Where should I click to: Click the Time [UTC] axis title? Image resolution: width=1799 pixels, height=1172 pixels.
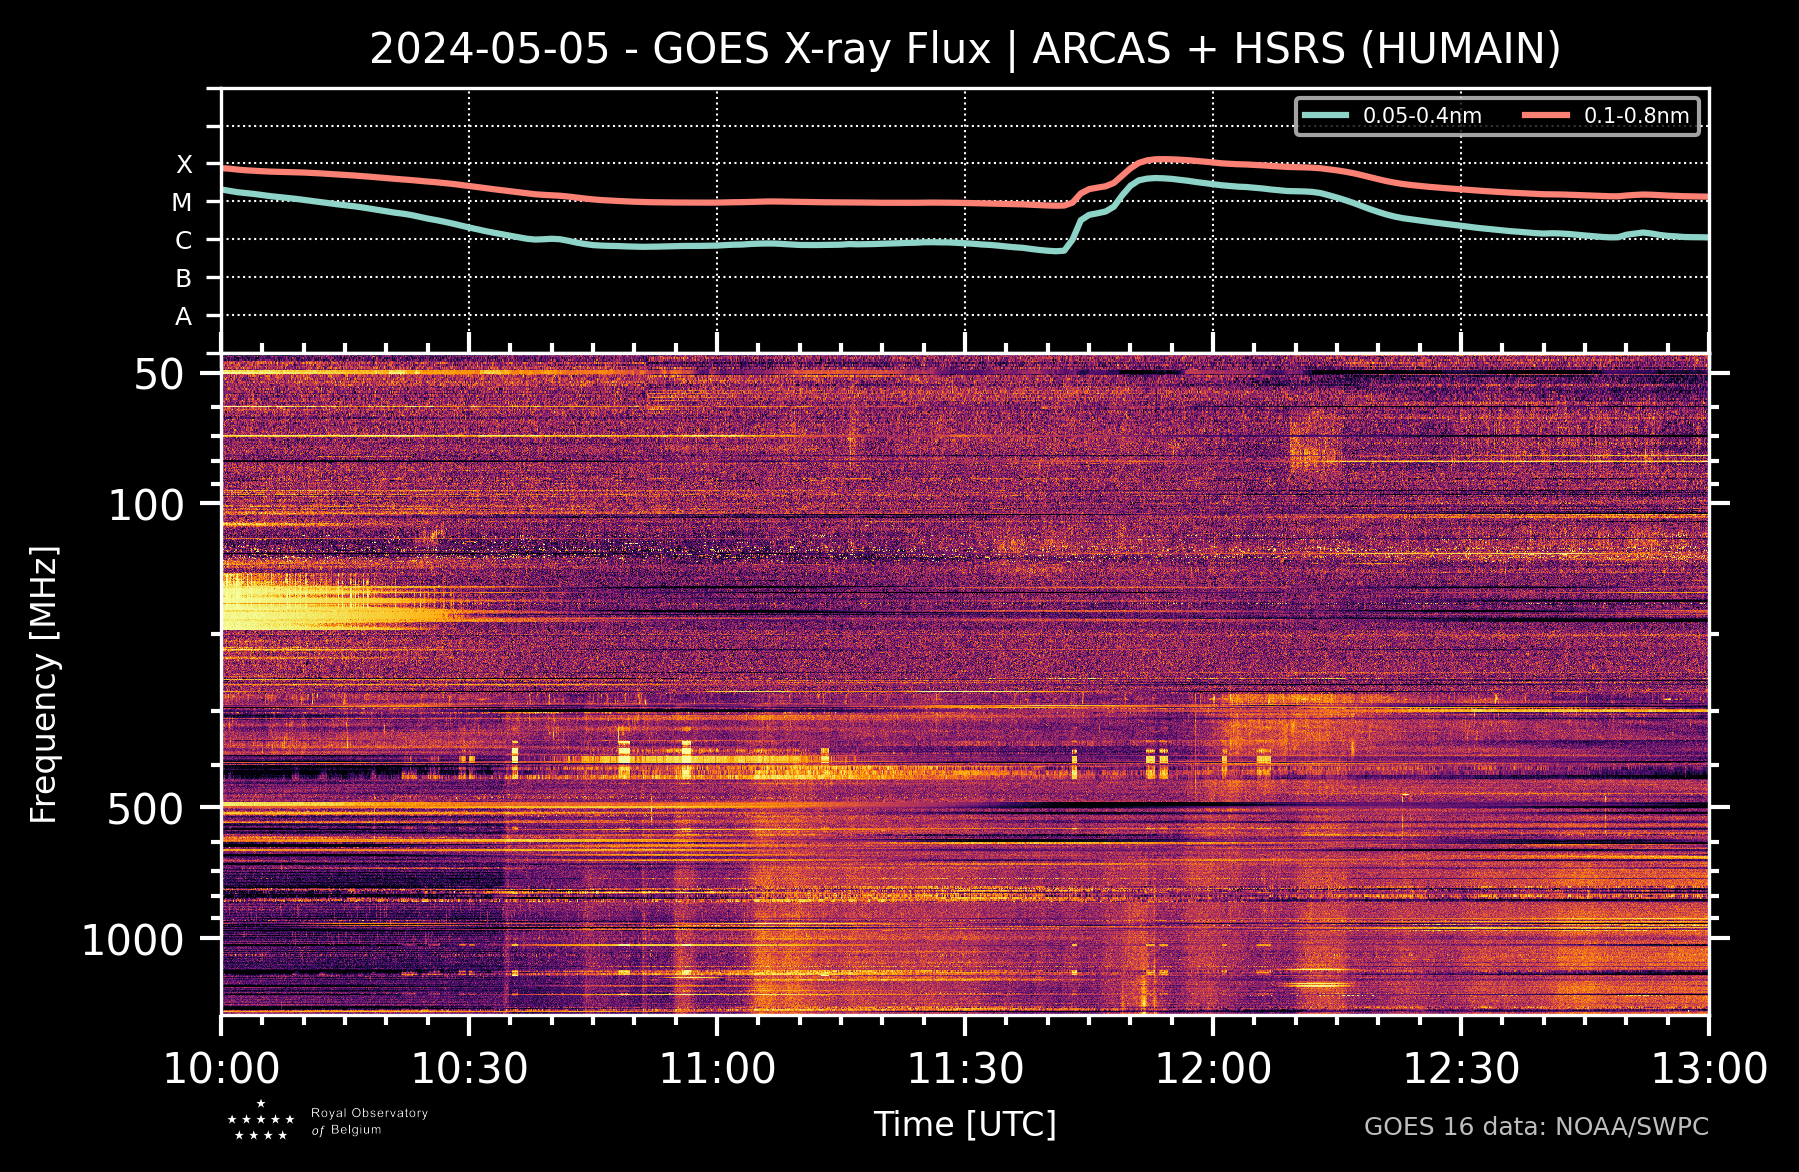coord(965,1124)
